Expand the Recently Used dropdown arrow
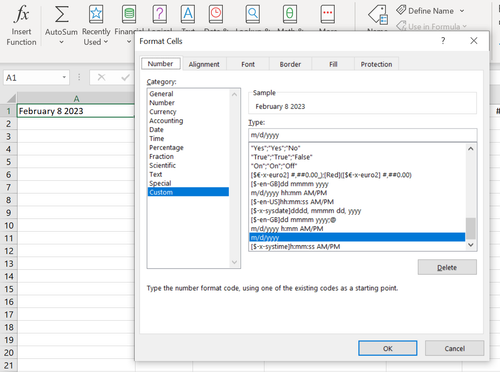Screen dimensions: 500x372 106,42
